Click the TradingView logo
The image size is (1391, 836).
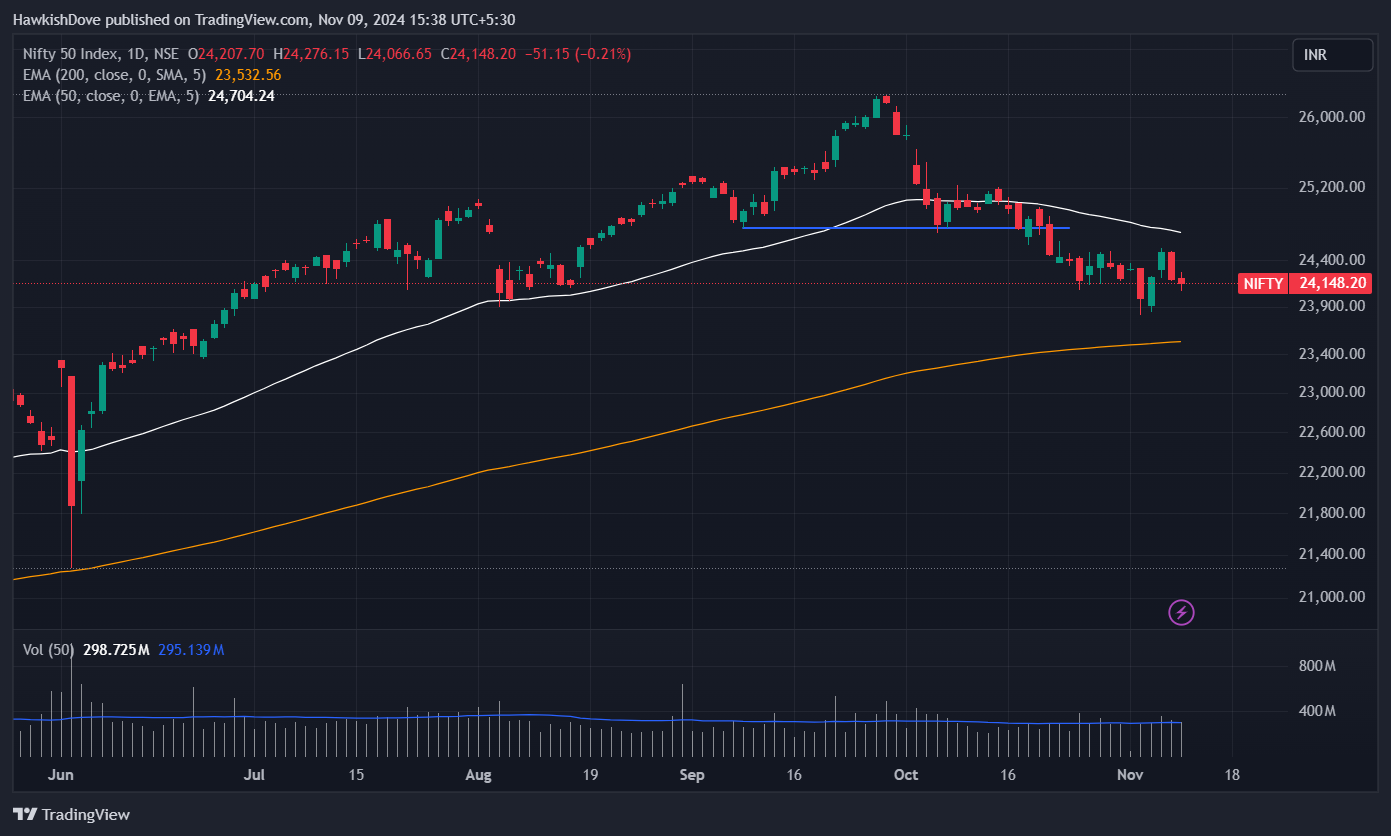[x=71, y=814]
